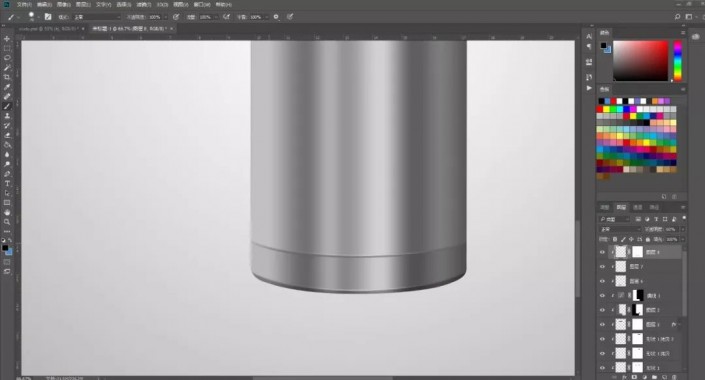
Task: Open the brush opacity slider dropdown
Action: point(166,17)
